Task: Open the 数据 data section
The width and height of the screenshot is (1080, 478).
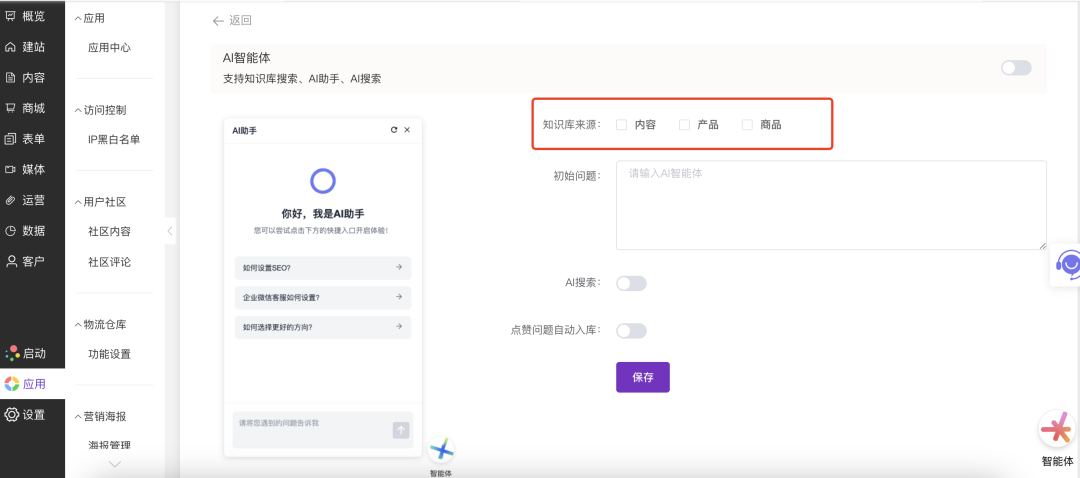Action: click(25, 230)
